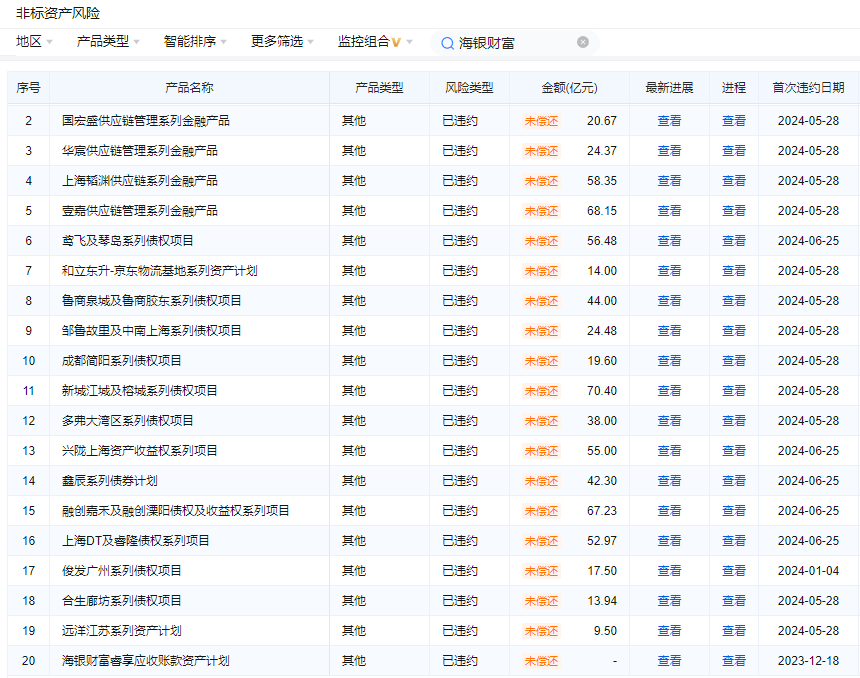View 进程 for 成都简阳系列债权项目

[734, 361]
